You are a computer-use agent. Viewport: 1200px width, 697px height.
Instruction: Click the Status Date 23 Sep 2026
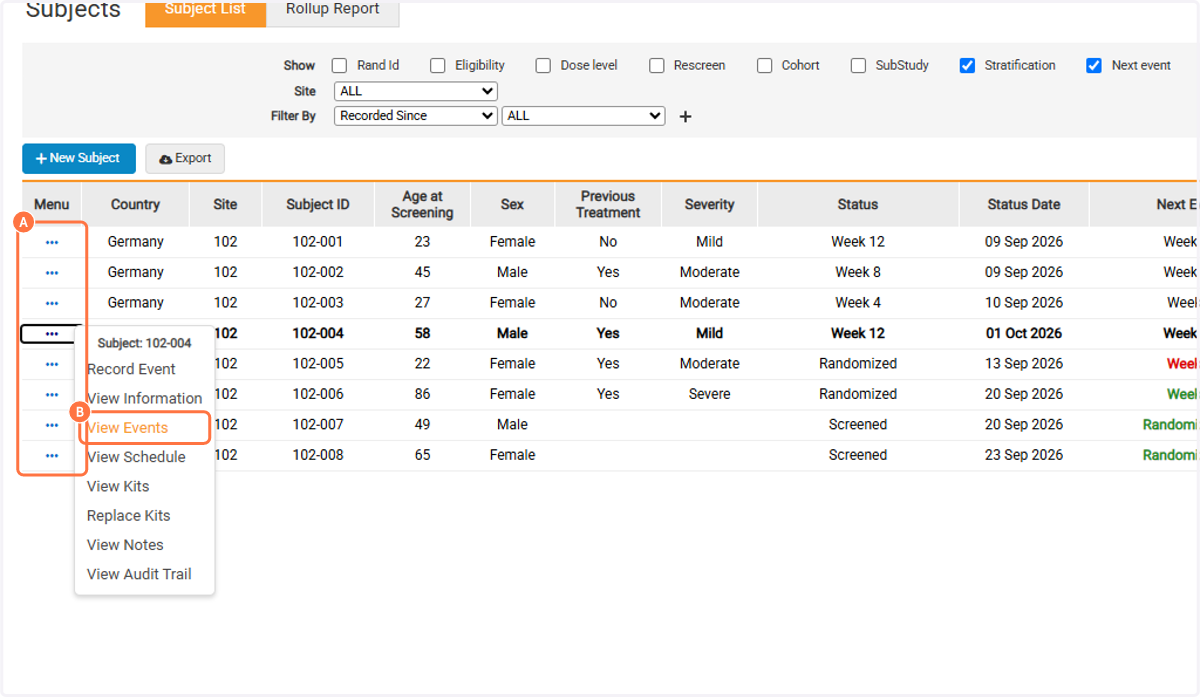click(x=1024, y=455)
